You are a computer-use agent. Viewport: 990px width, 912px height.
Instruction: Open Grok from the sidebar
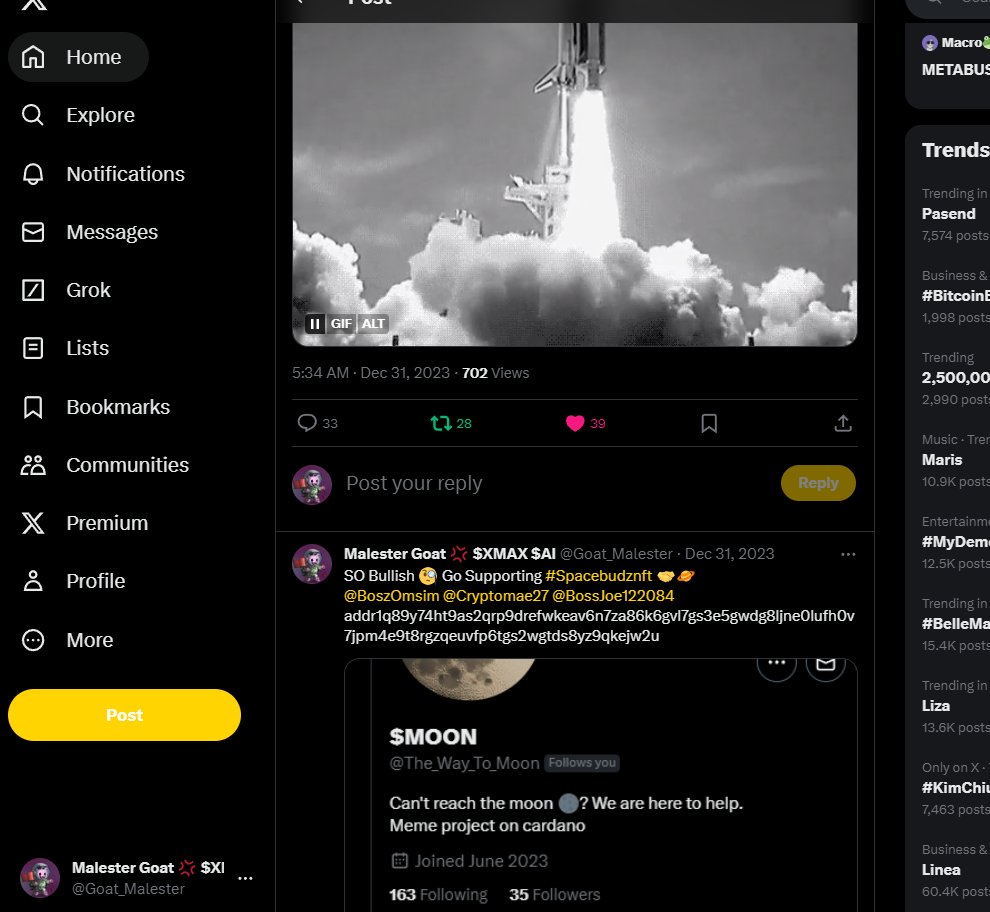[x=67, y=290]
